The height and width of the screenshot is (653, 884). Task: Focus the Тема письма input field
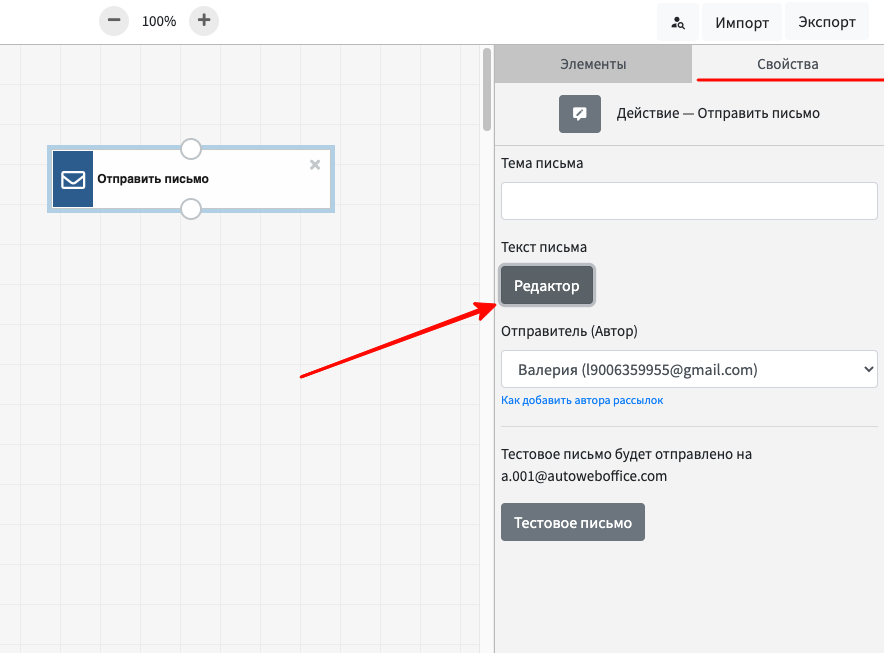point(689,201)
